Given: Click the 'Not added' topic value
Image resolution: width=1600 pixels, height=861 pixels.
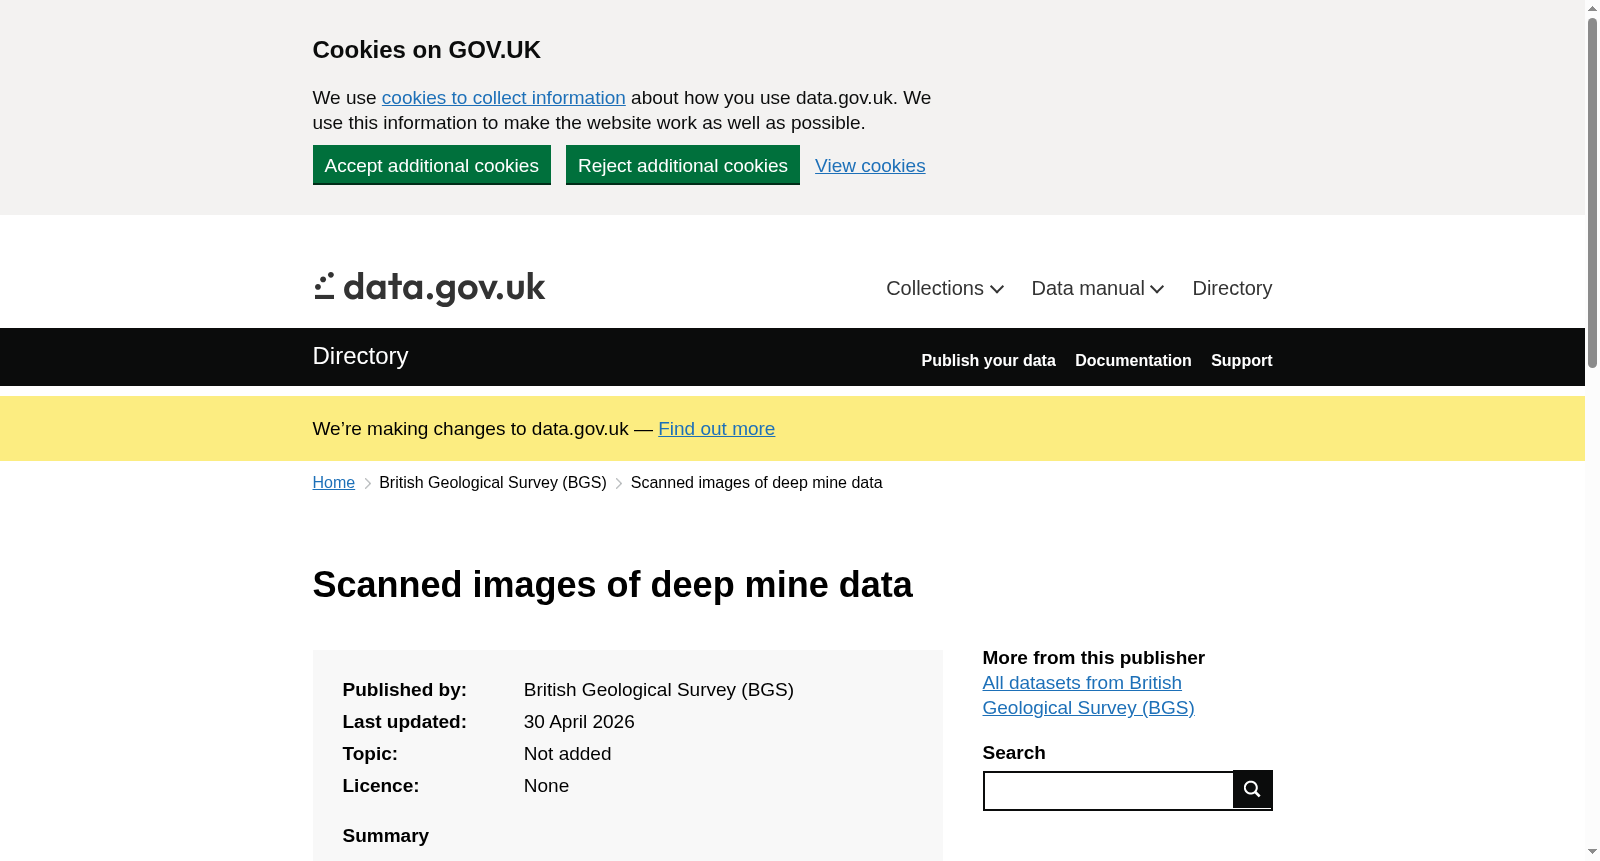Looking at the screenshot, I should point(567,754).
